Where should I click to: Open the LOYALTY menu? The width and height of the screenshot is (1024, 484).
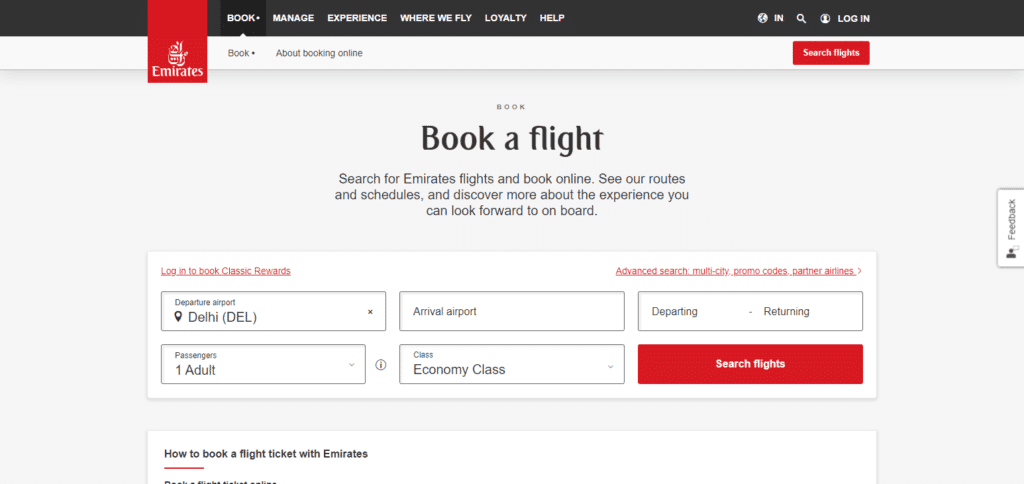[x=505, y=18]
